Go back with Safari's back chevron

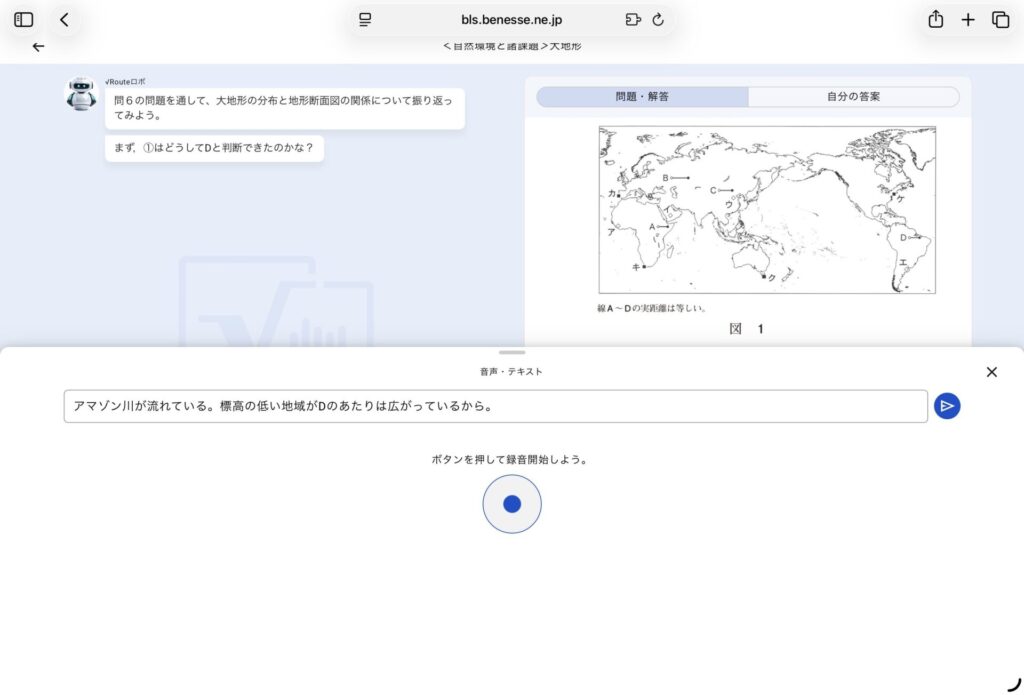pos(65,20)
